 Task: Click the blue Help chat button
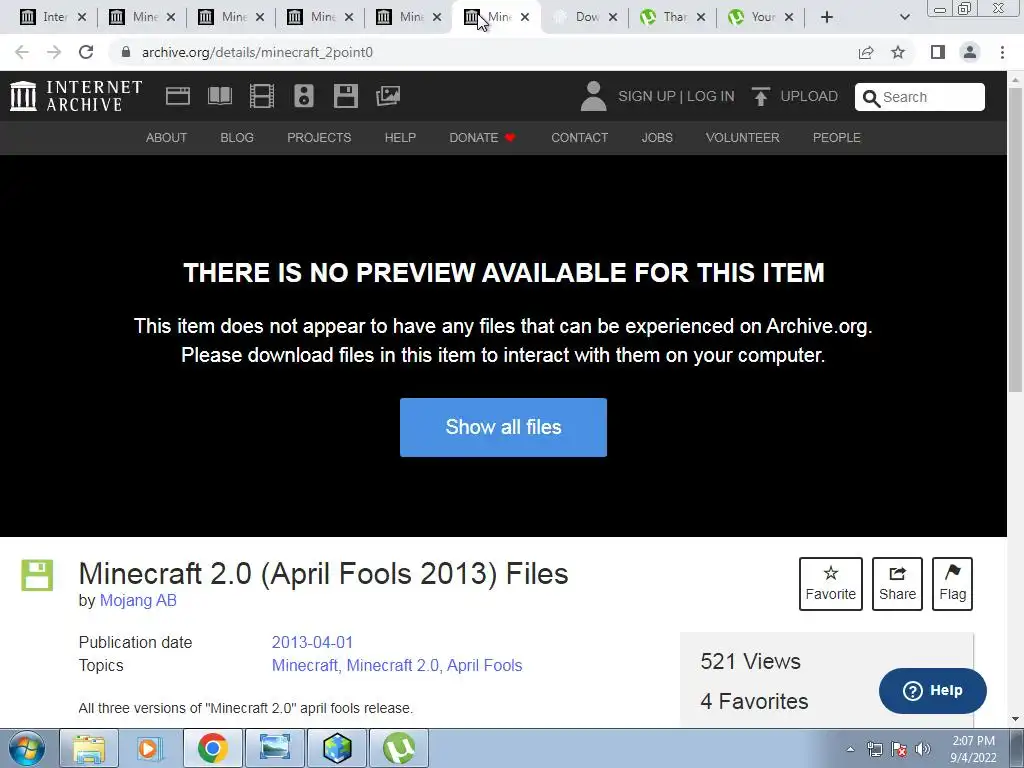click(x=933, y=690)
